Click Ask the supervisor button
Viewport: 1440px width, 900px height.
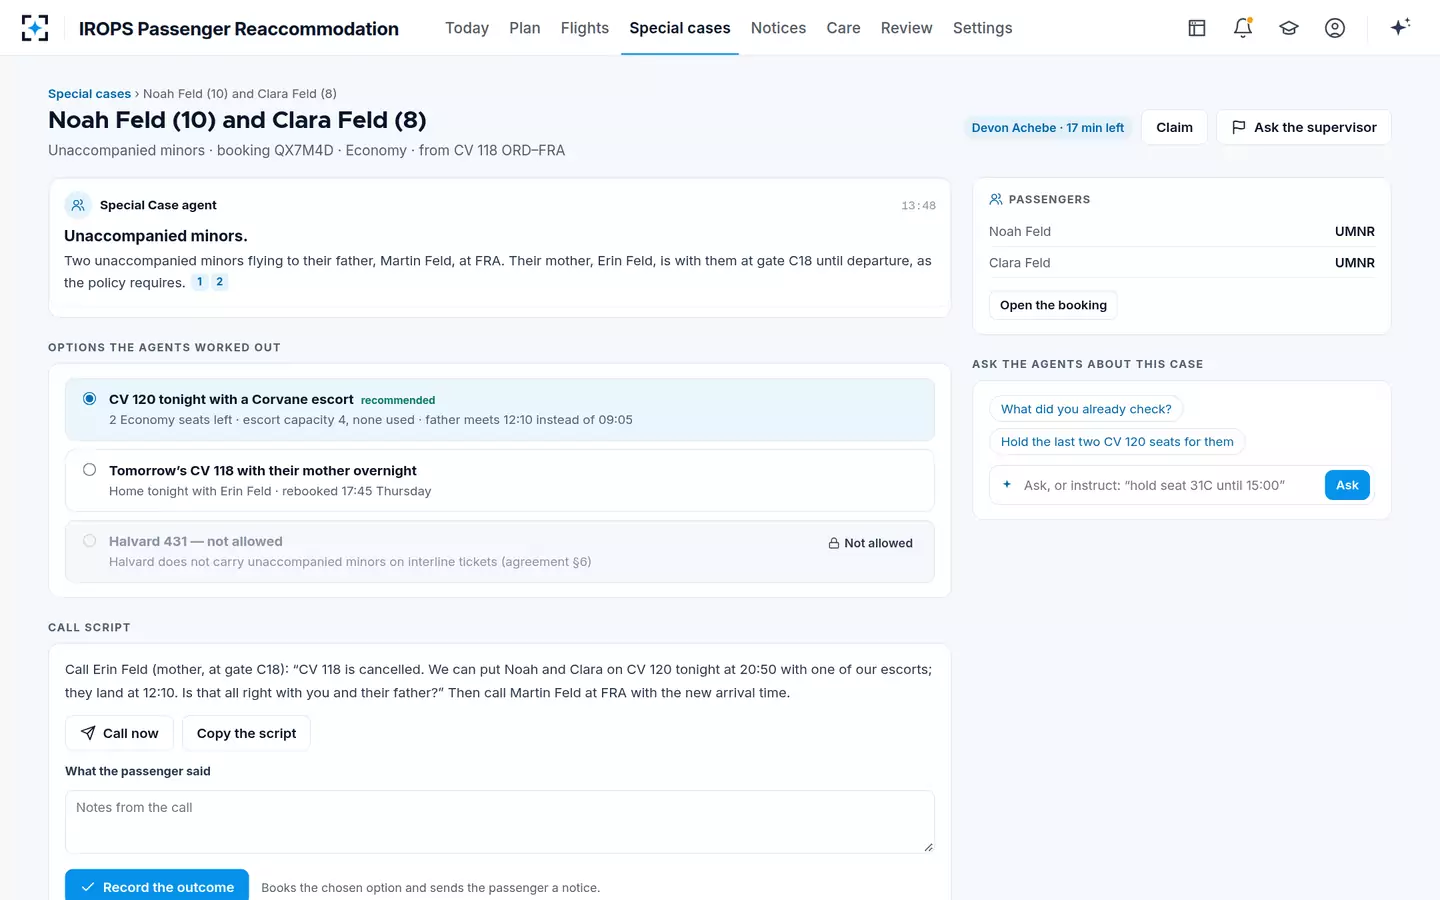coord(1303,127)
